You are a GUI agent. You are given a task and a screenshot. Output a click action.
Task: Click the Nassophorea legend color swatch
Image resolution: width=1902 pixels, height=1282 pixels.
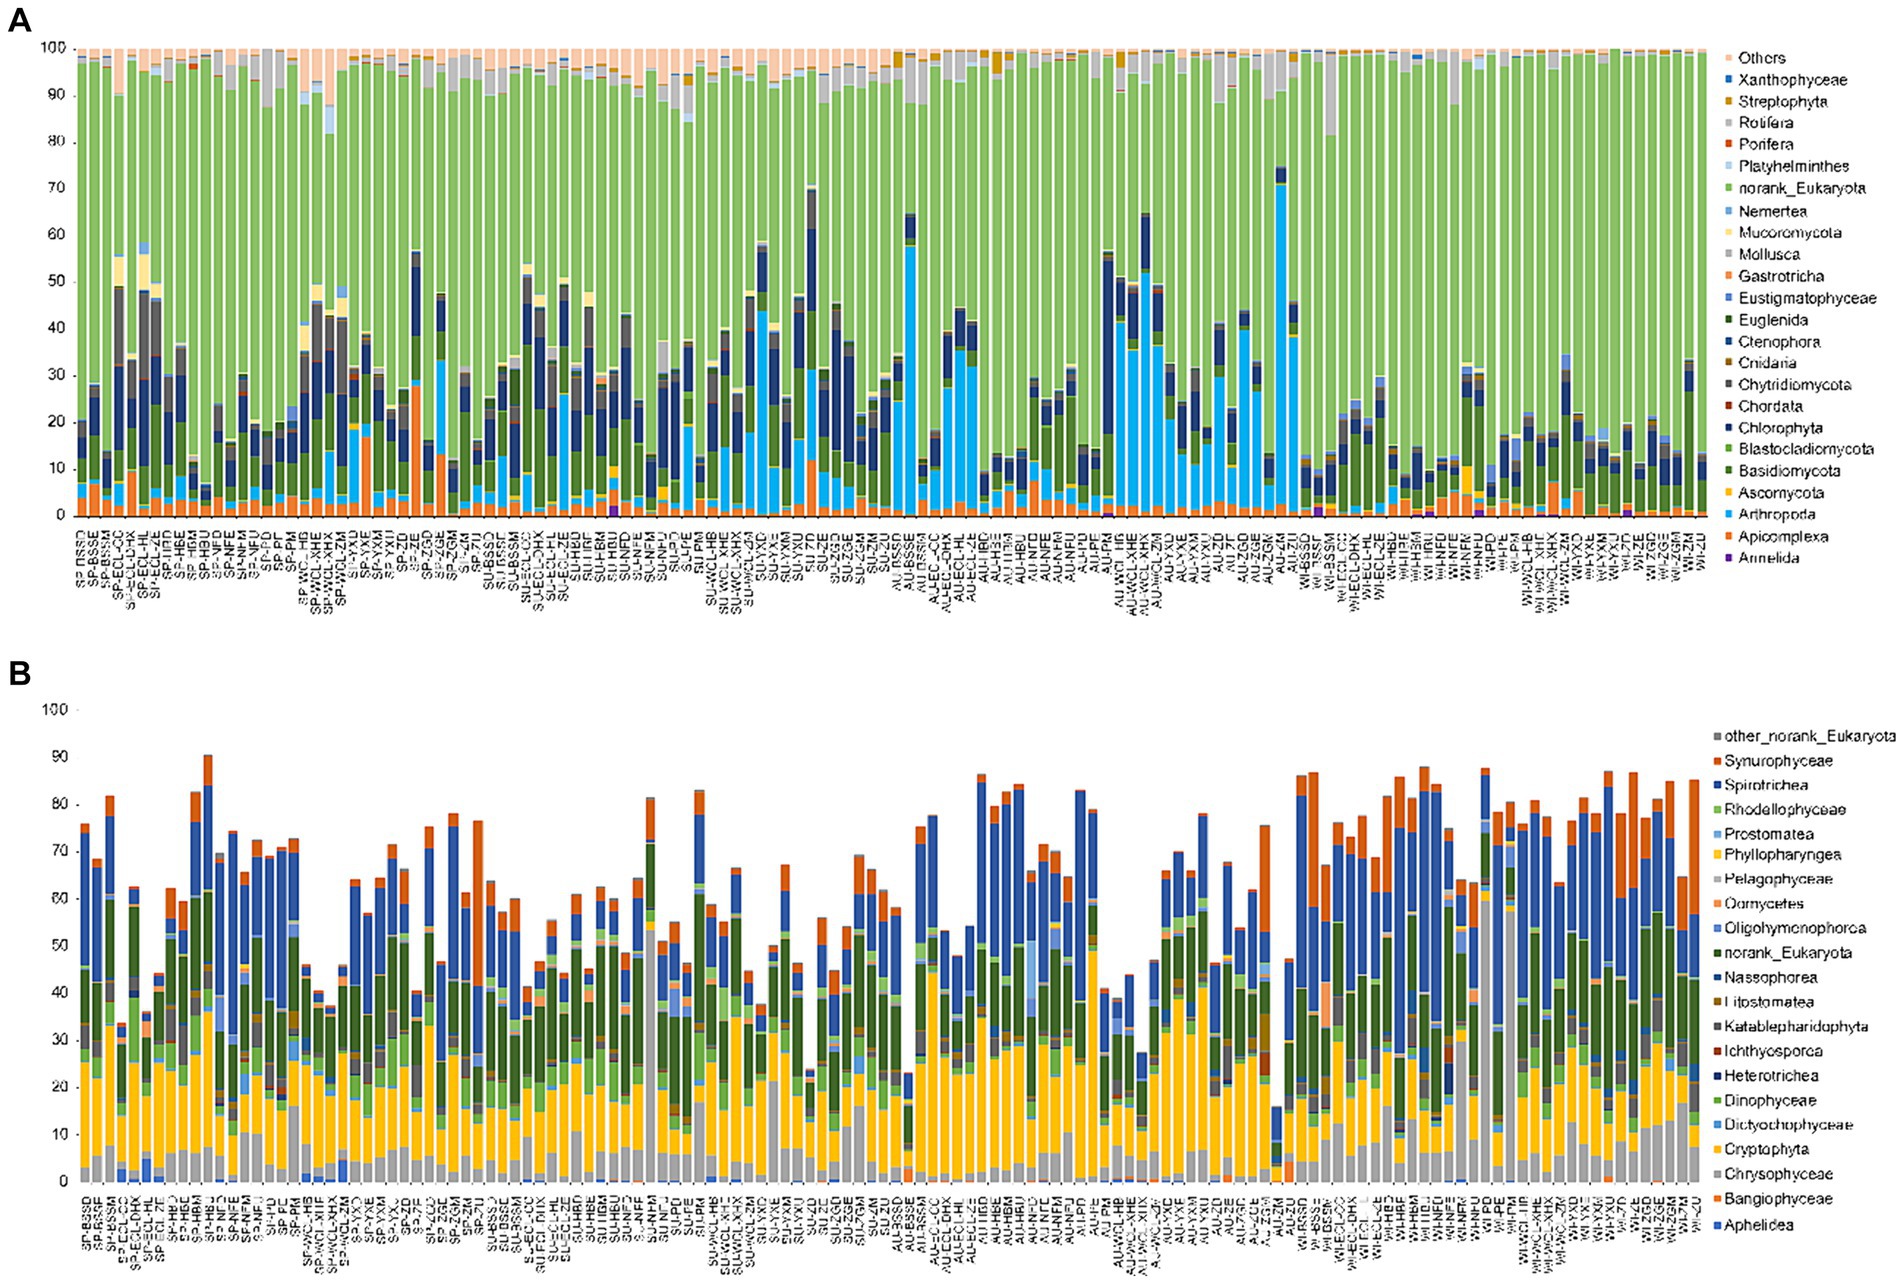pos(1716,978)
